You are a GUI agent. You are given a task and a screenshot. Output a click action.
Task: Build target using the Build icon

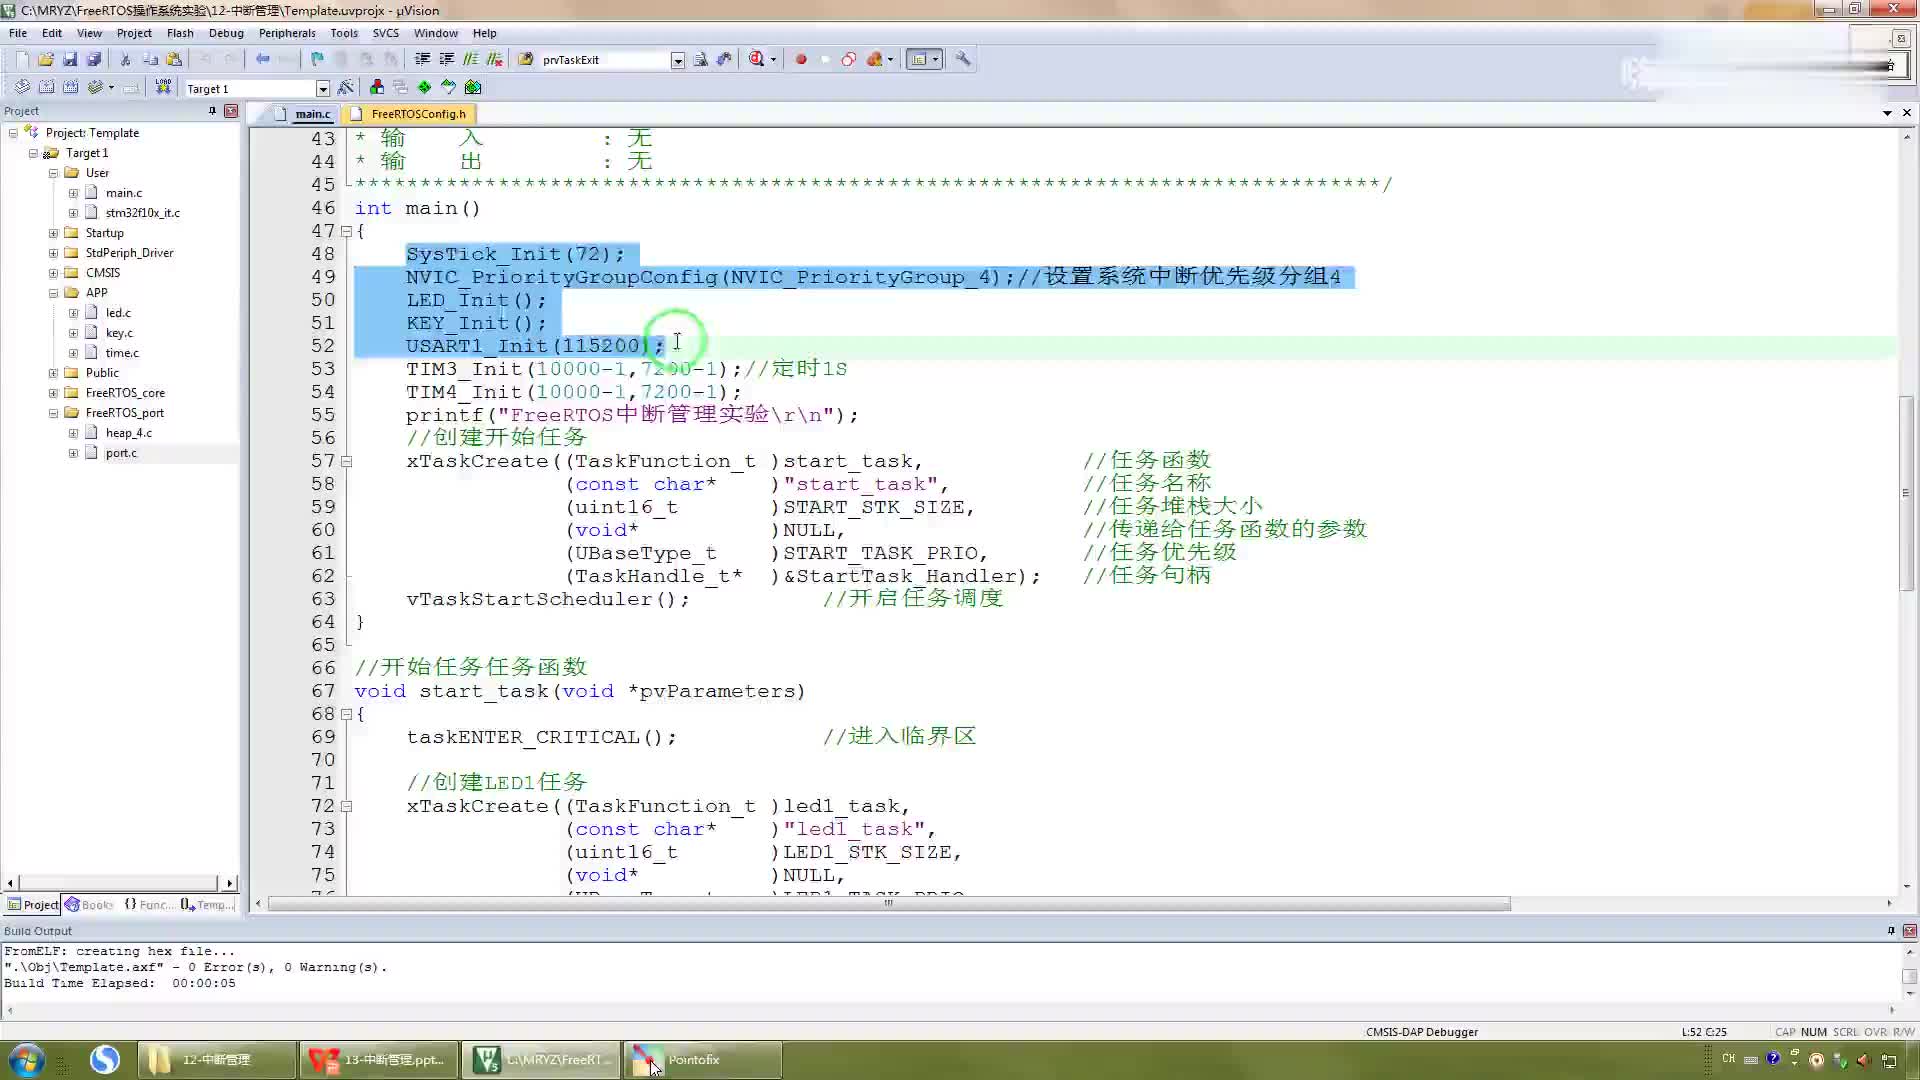coord(46,87)
